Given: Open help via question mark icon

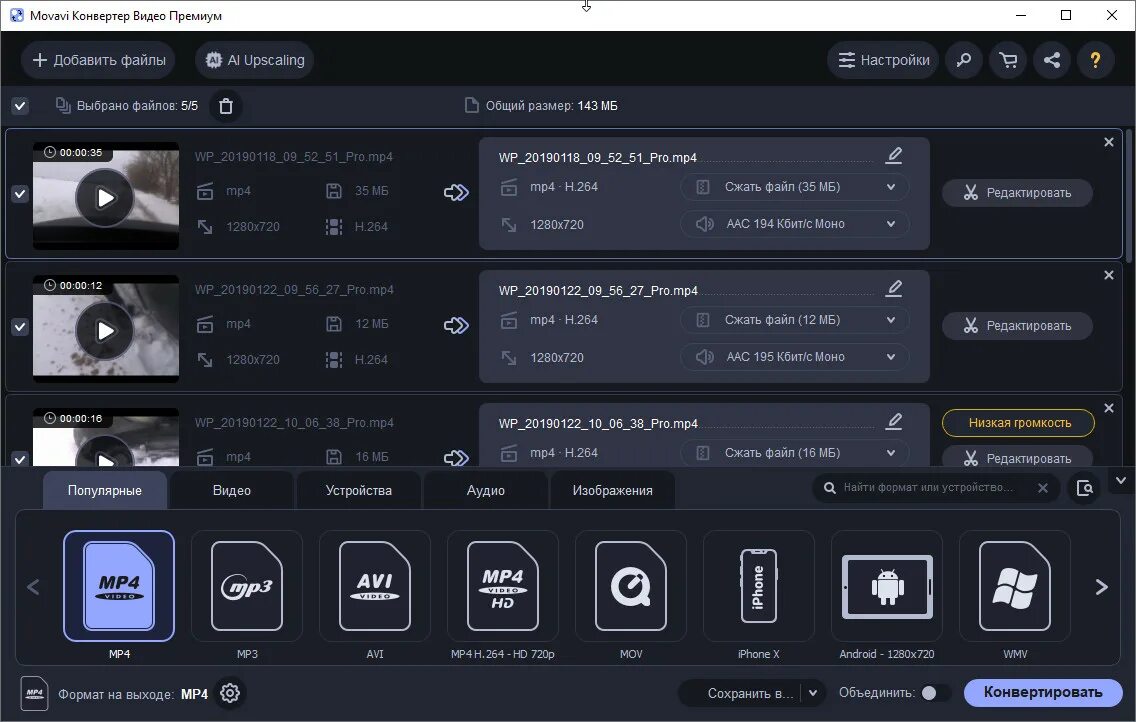Looking at the screenshot, I should (1096, 60).
